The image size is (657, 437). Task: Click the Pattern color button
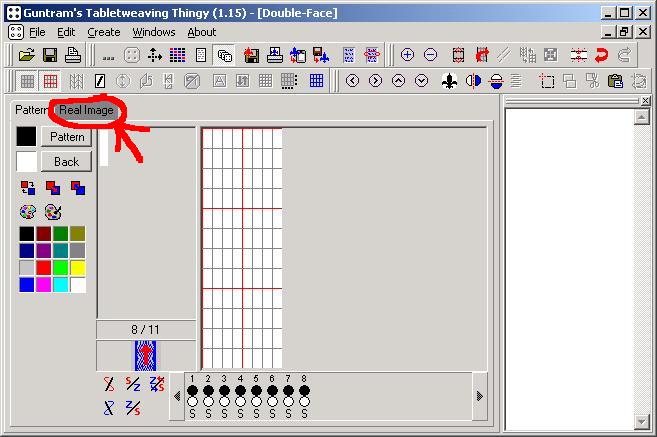coord(67,137)
